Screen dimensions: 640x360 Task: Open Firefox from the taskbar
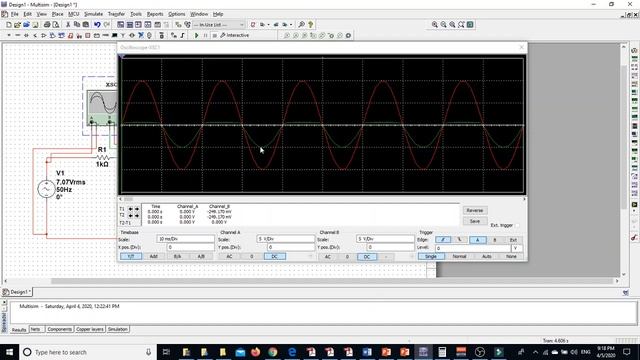(256, 352)
